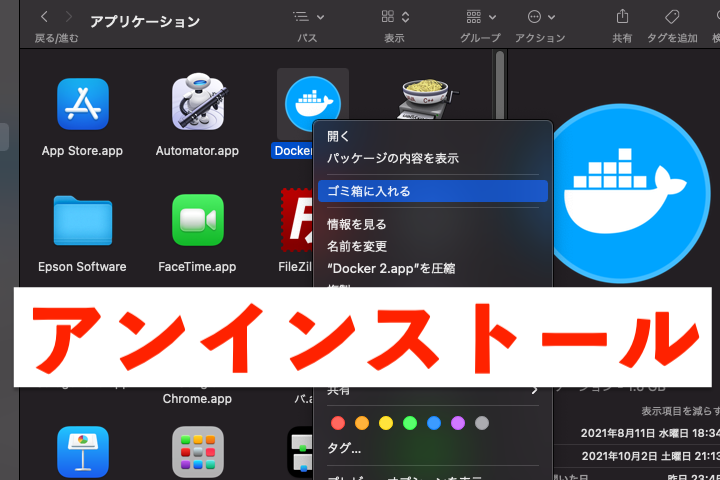Click the Automator.app name label

[197, 151]
